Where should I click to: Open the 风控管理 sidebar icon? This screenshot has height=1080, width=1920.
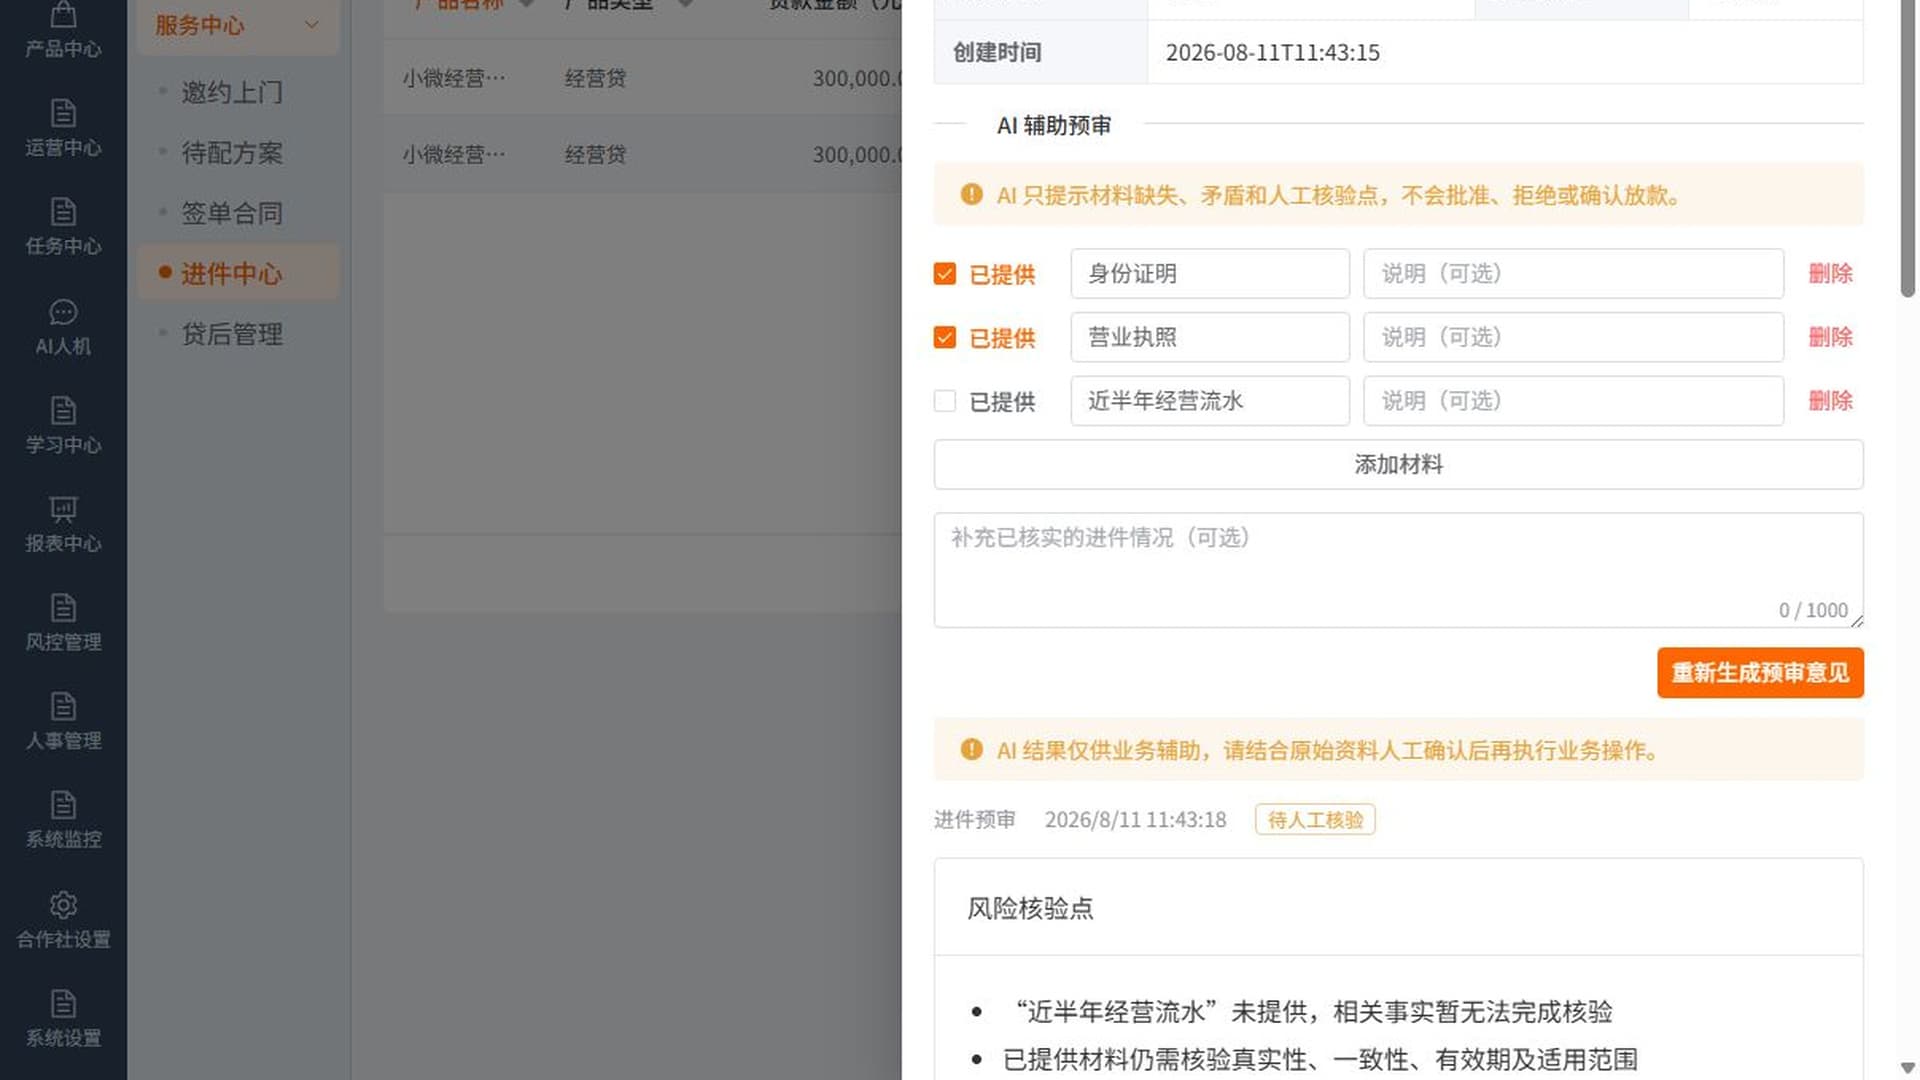click(x=63, y=607)
